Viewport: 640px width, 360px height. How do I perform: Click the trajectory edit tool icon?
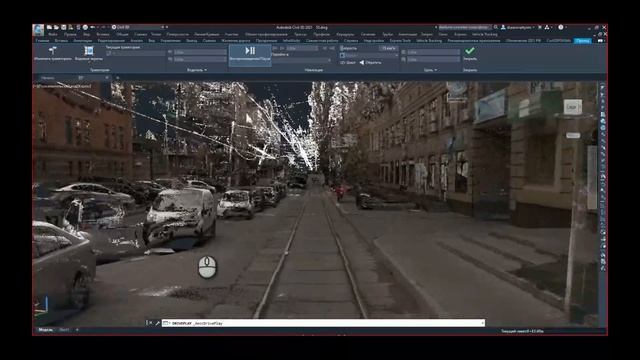pyautogui.click(x=53, y=51)
